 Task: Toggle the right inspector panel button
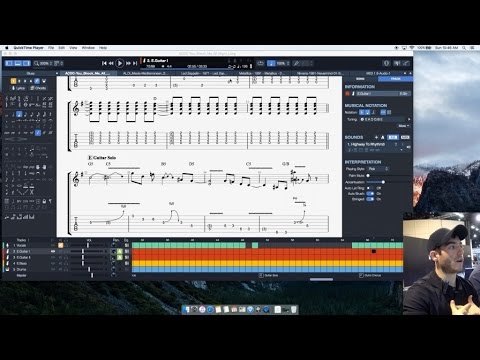click(x=26, y=63)
